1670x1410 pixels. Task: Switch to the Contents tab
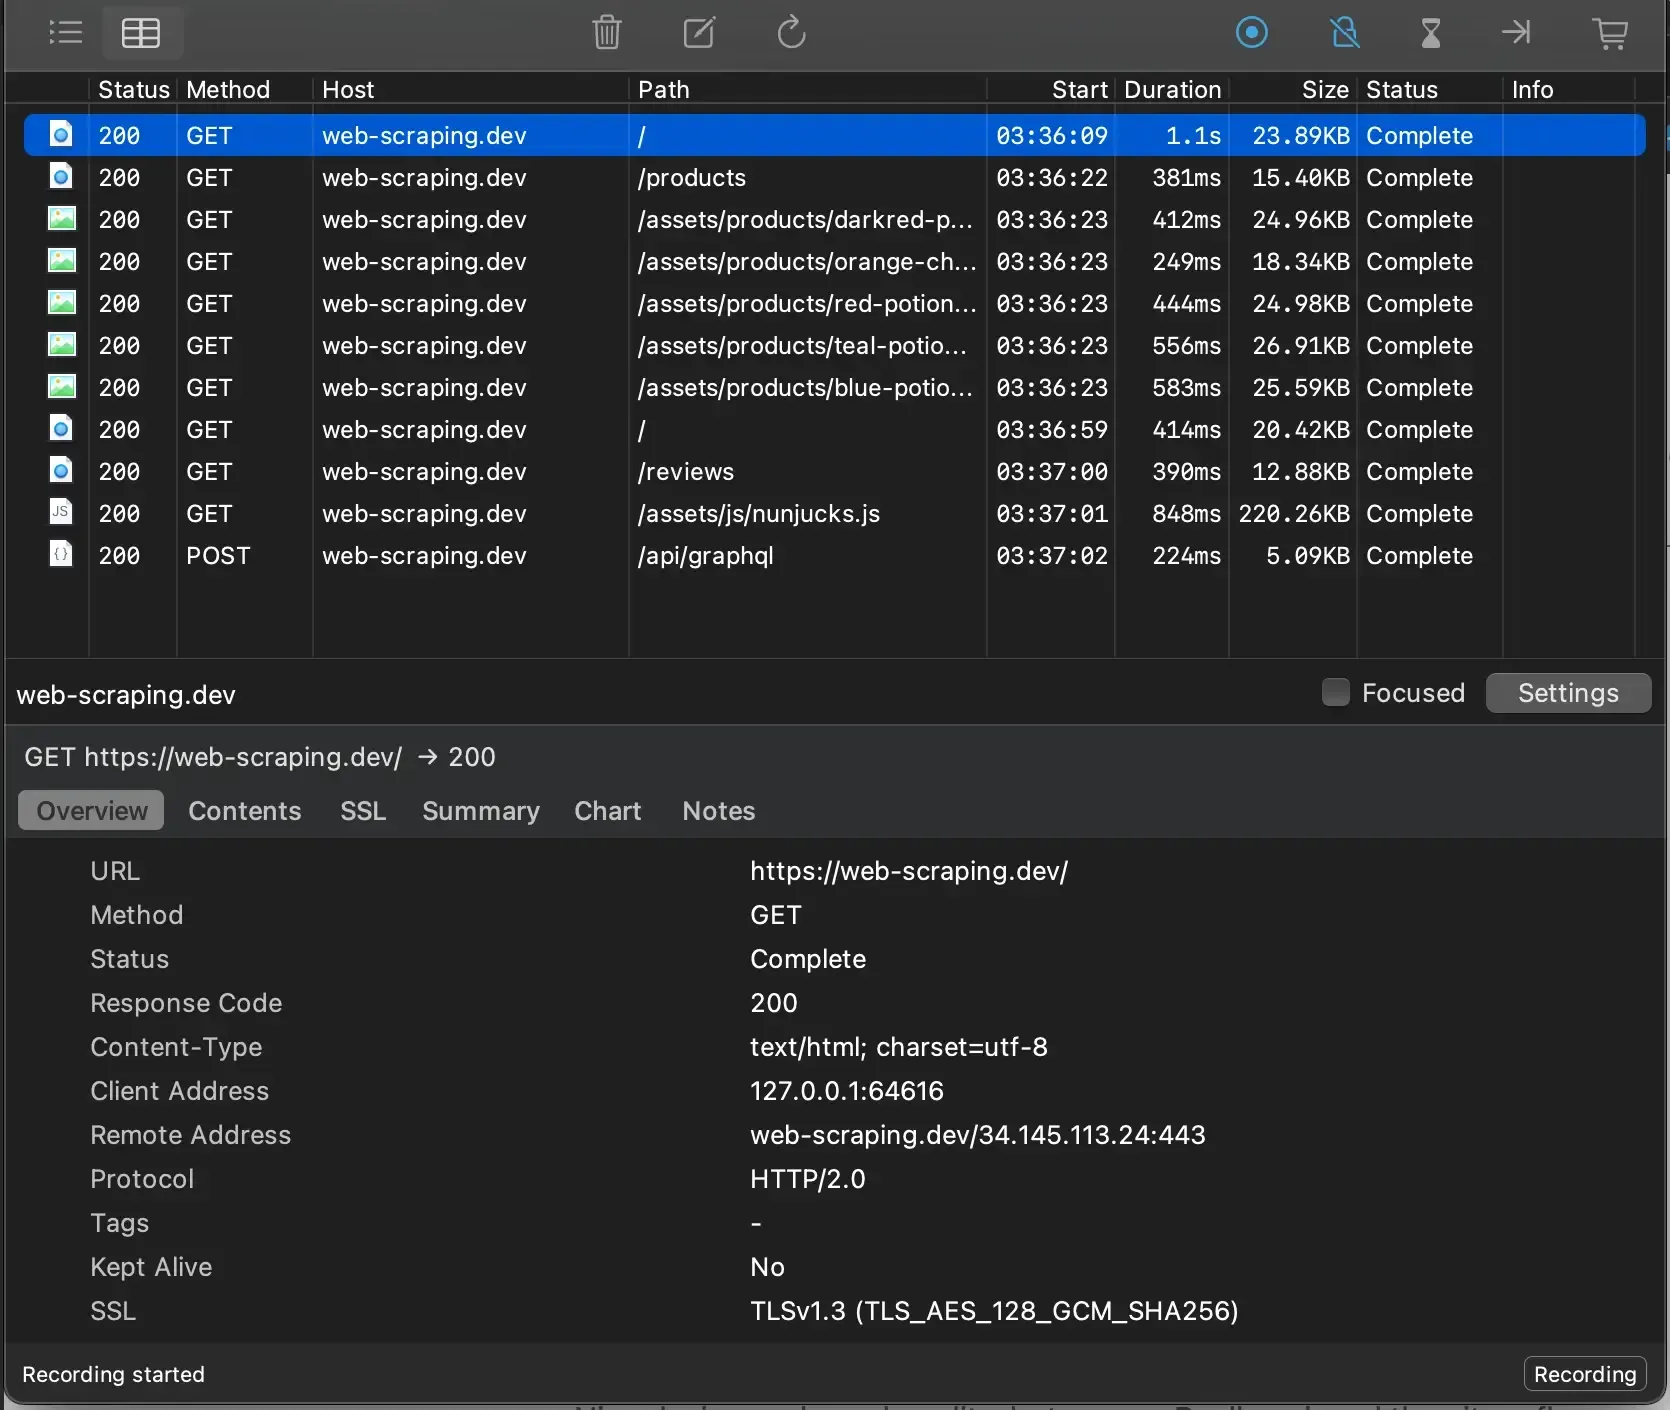tap(243, 811)
